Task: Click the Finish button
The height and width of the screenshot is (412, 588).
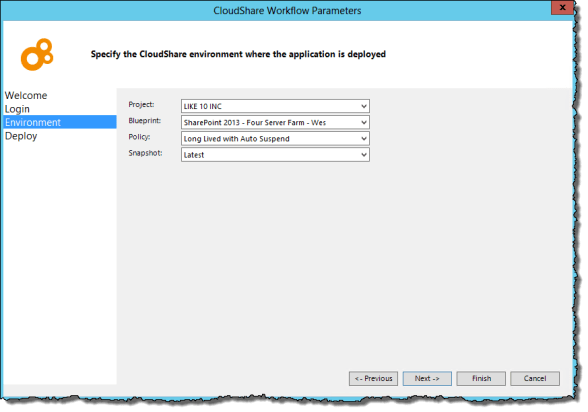Action: click(481, 378)
